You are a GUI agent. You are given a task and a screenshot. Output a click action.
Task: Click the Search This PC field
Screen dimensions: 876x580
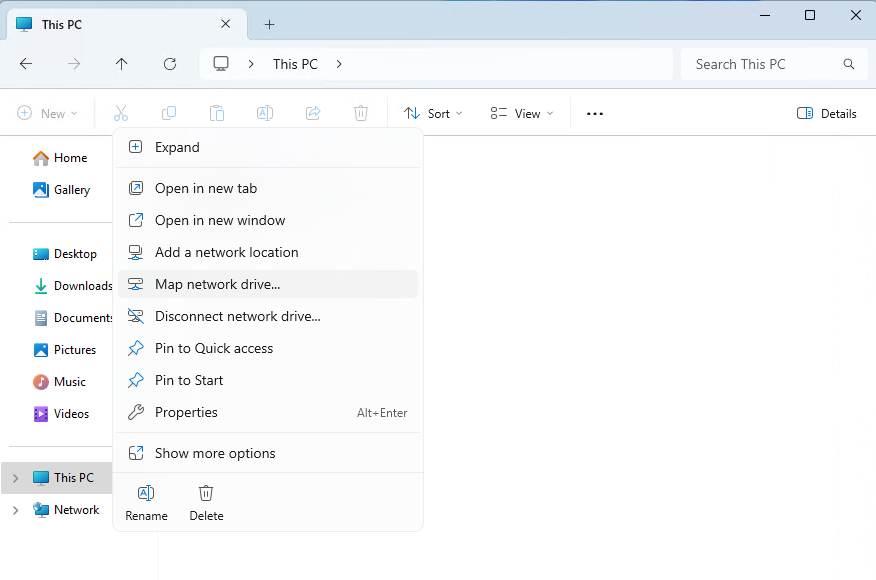[765, 64]
